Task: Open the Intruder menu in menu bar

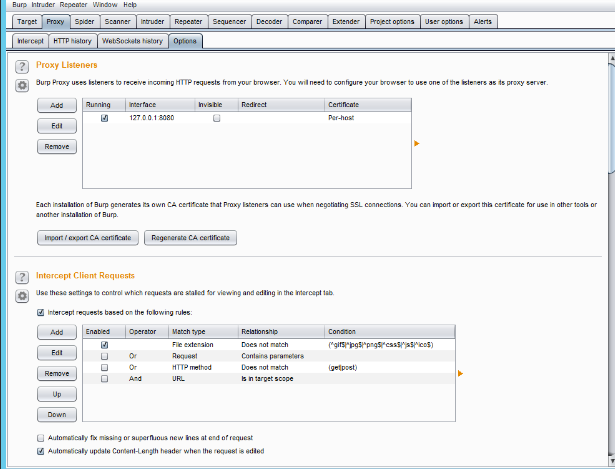Action: pyautogui.click(x=43, y=5)
